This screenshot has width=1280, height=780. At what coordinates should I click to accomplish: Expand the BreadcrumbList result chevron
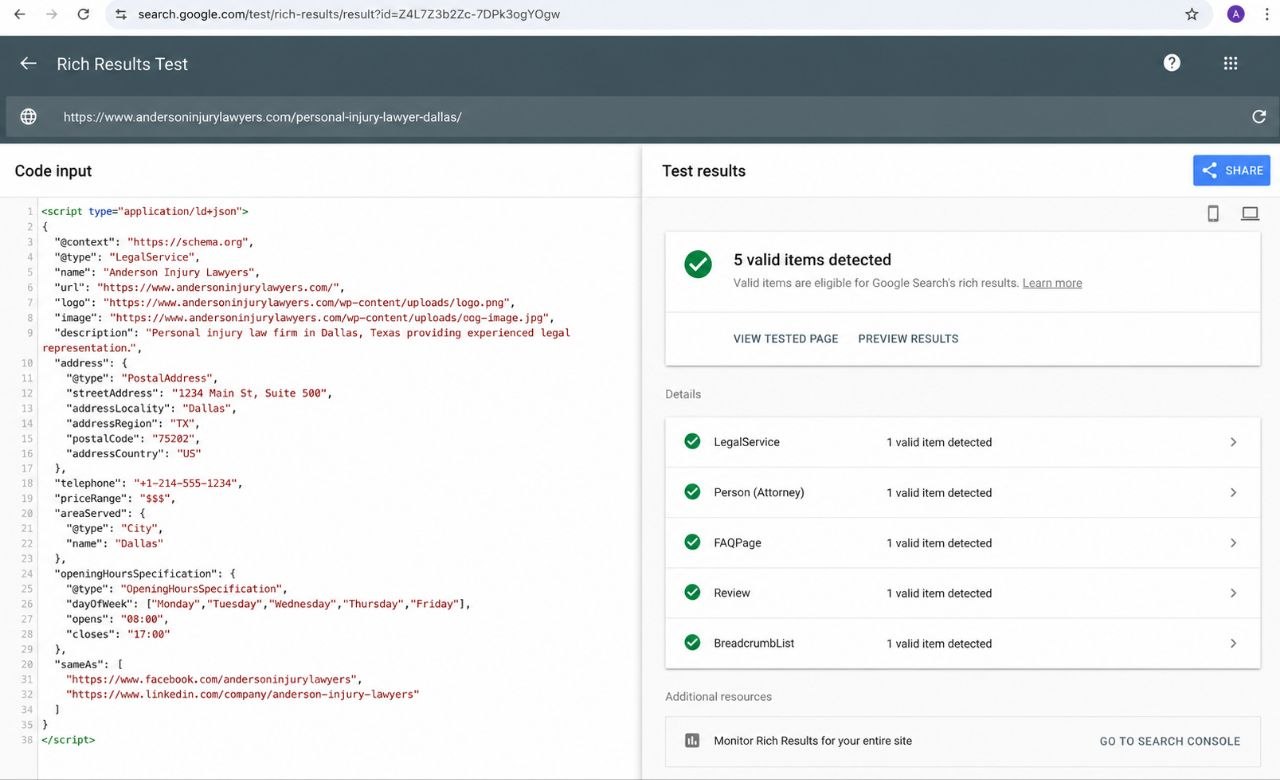coord(1233,643)
